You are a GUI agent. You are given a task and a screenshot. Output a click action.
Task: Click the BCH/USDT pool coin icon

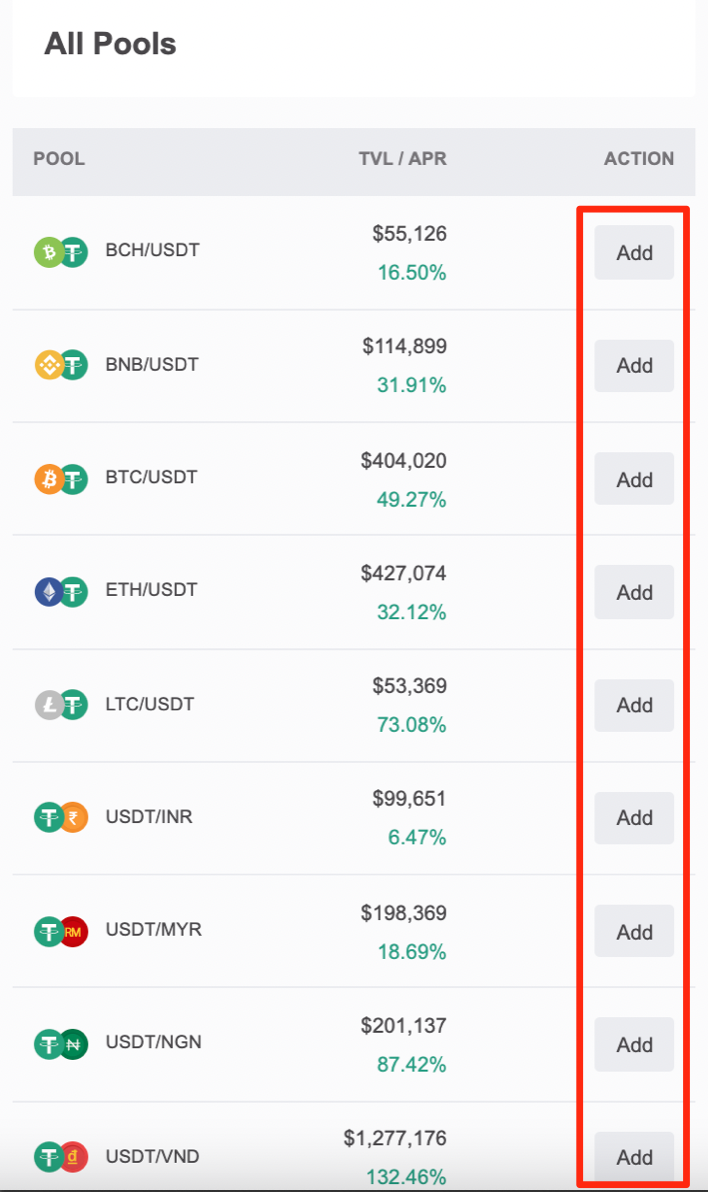[61, 252]
